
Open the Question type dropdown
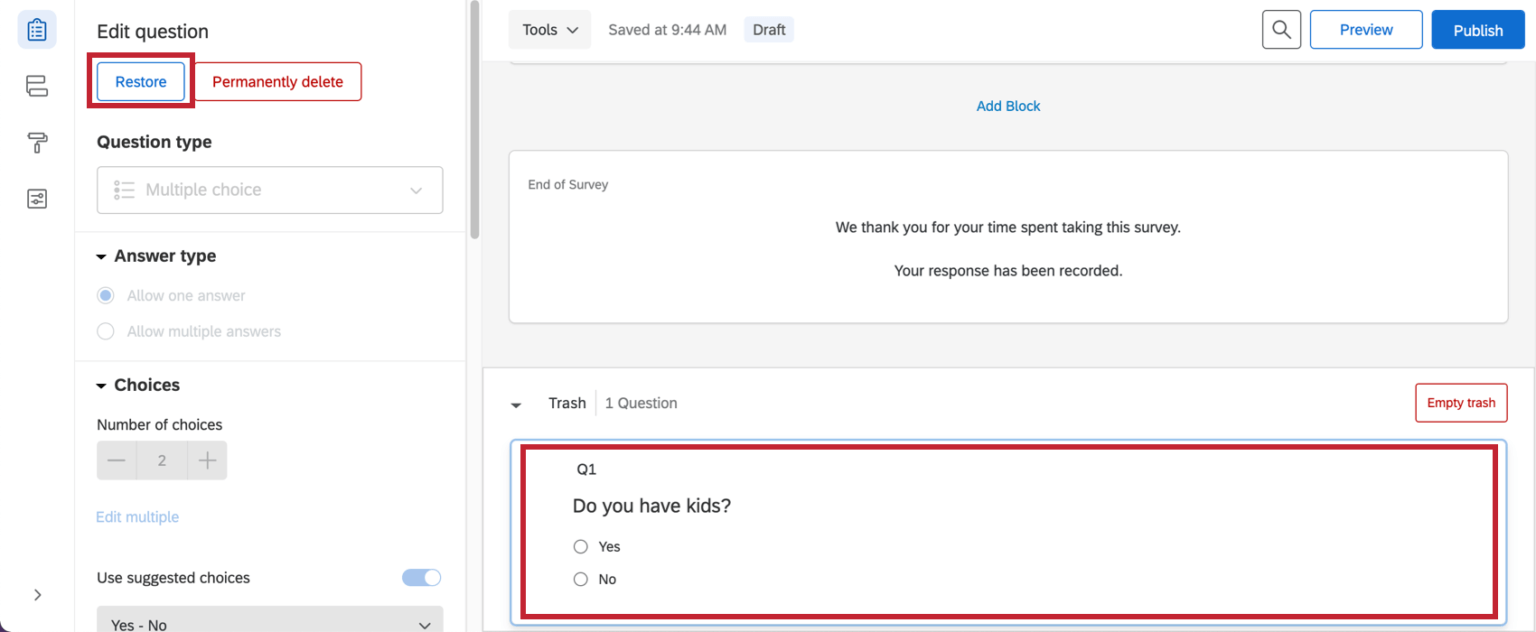269,190
